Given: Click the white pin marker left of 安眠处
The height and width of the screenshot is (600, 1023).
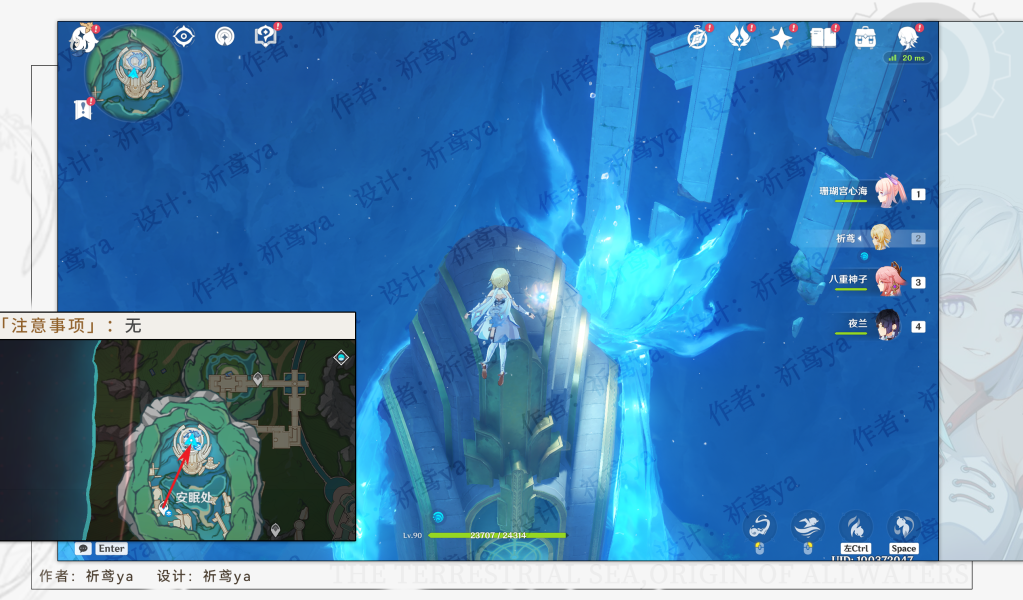Looking at the screenshot, I should pos(163,507).
